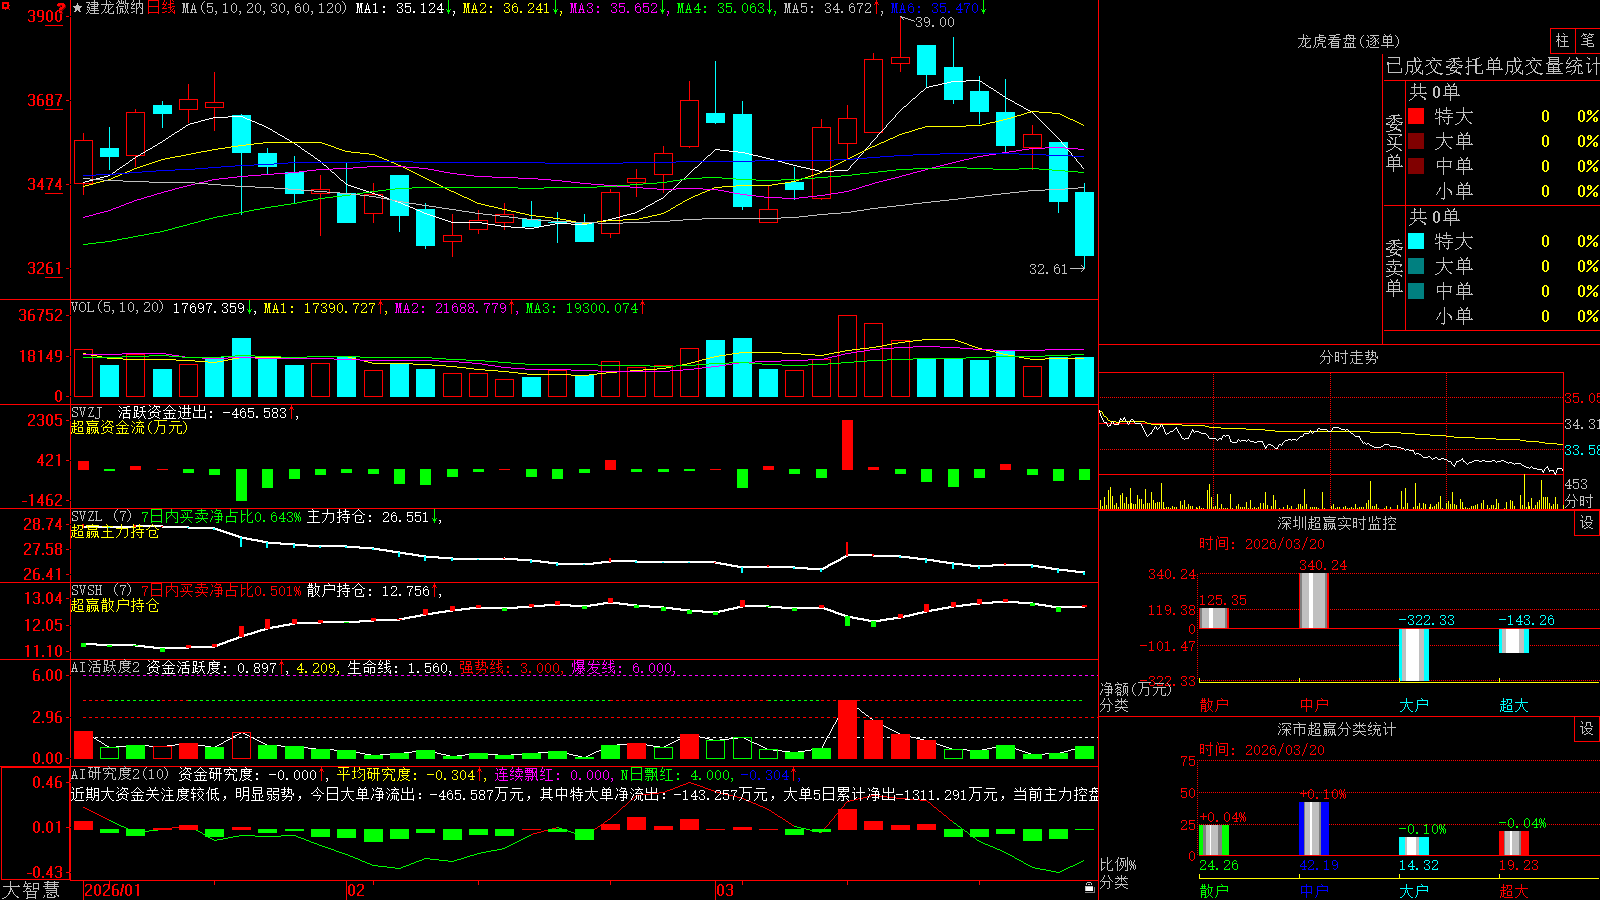
Task: Click the 39.00 high price label
Action: point(935,22)
